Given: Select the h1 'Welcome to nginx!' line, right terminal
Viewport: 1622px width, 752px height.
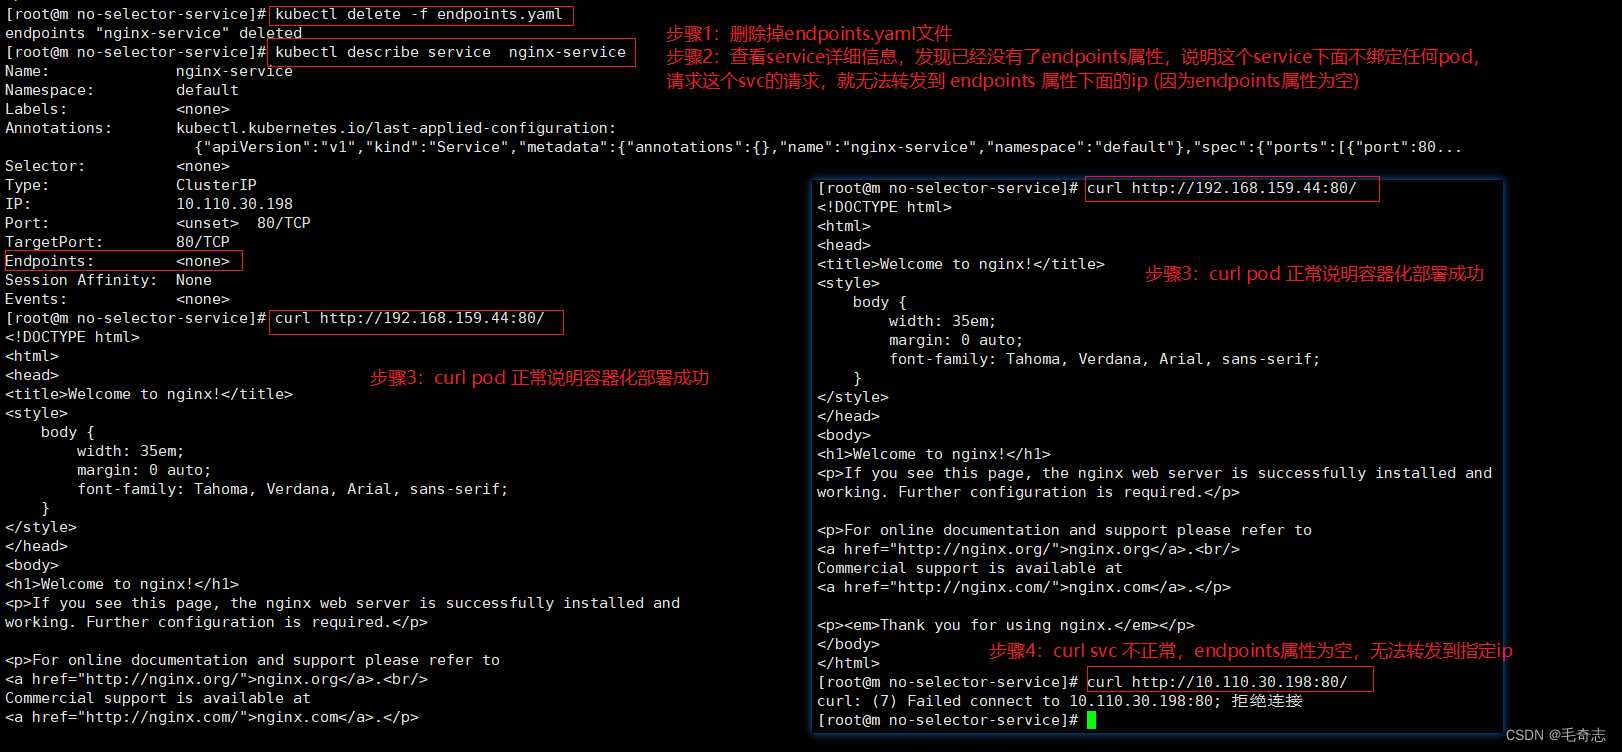Looking at the screenshot, I should point(934,454).
